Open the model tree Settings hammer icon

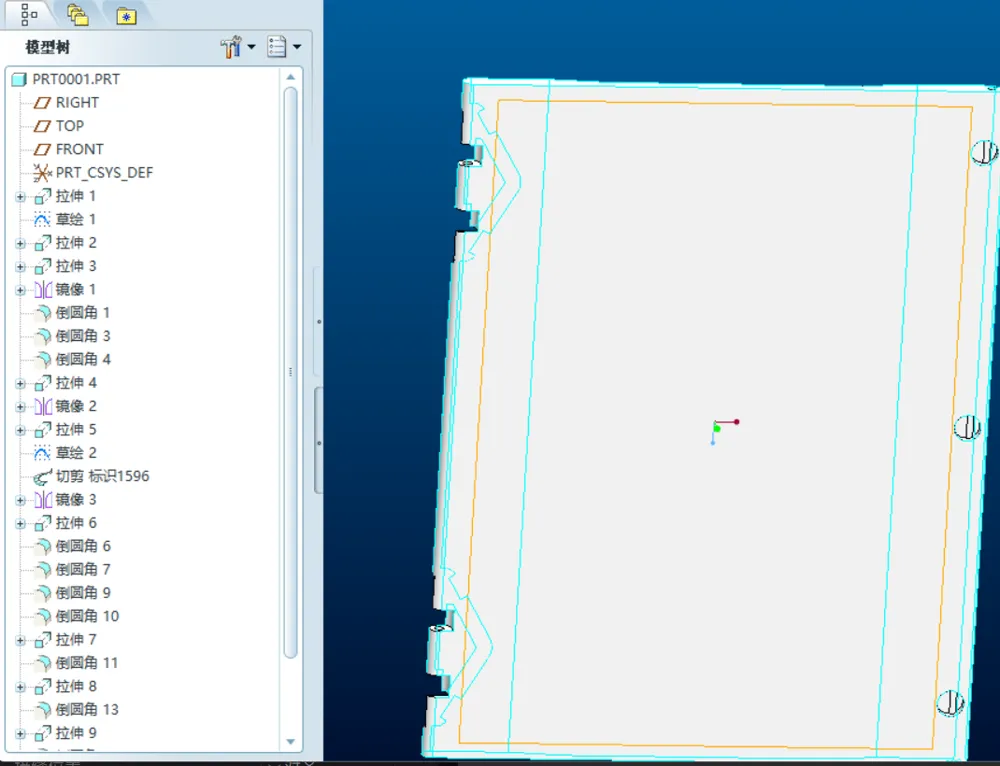point(231,47)
